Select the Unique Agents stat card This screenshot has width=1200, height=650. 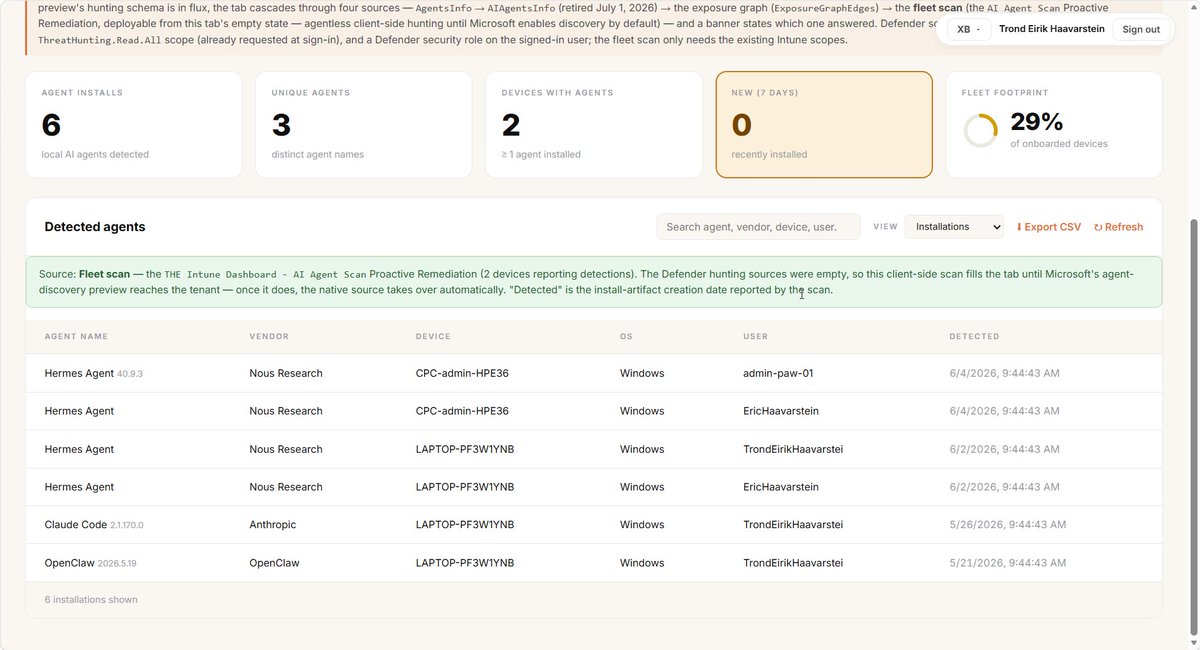(364, 125)
